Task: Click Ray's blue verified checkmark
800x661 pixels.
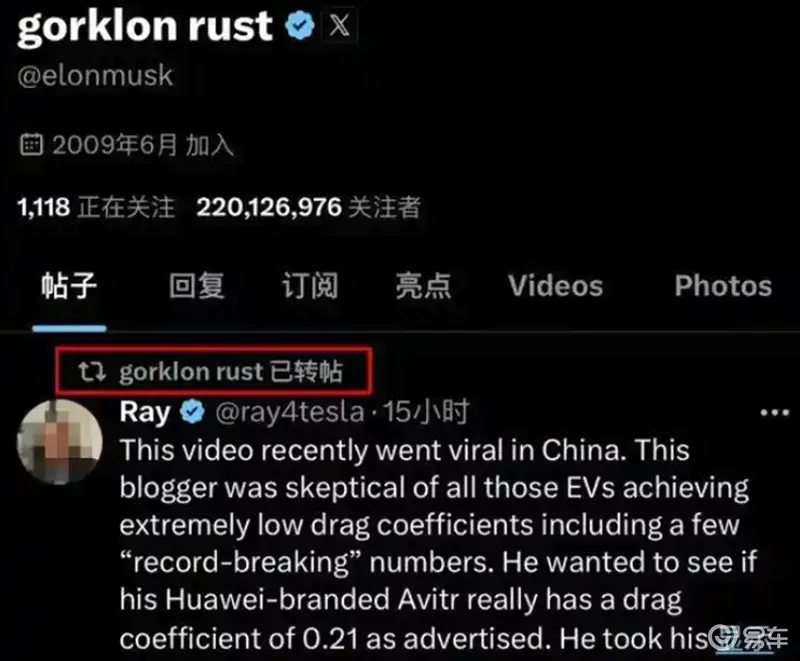Action: click(x=192, y=412)
